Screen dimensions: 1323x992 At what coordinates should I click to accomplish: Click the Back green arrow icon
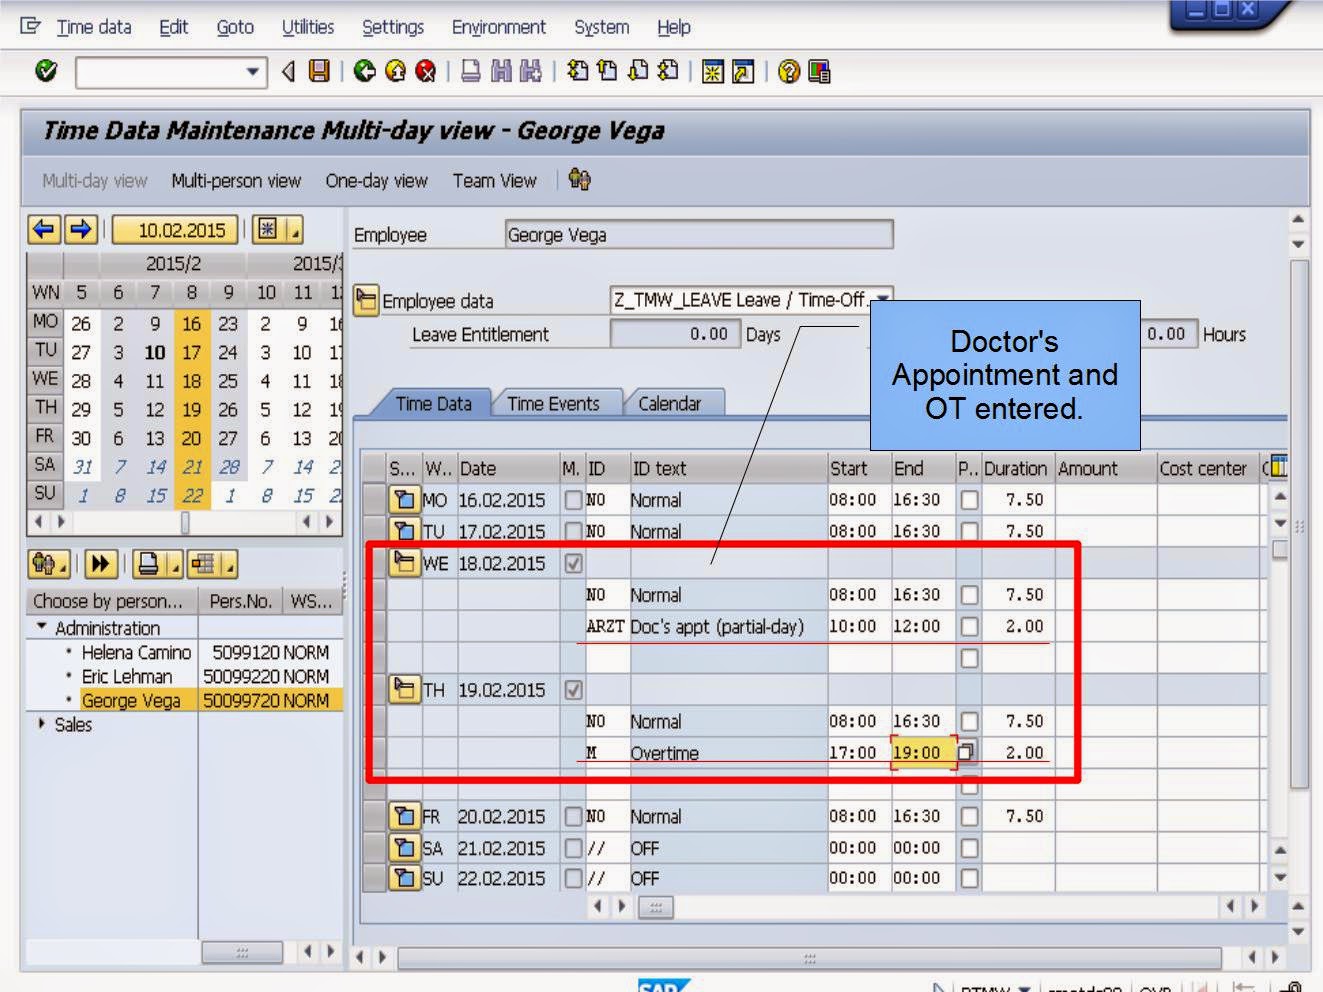point(363,70)
